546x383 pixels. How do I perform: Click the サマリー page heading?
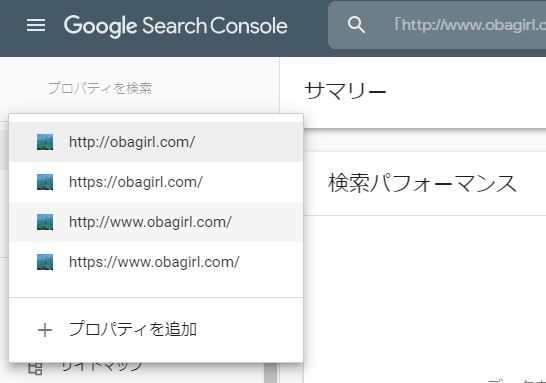[x=345, y=91]
